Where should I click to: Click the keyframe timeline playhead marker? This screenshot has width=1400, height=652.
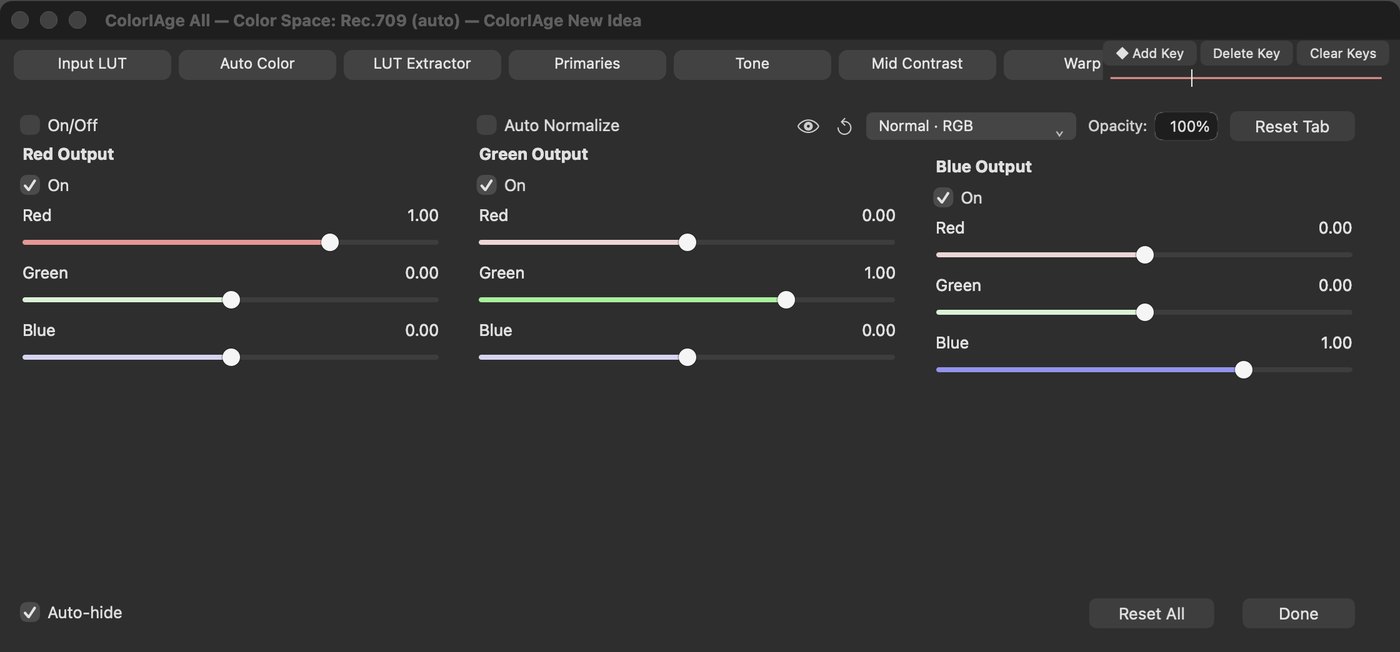[x=1191, y=78]
